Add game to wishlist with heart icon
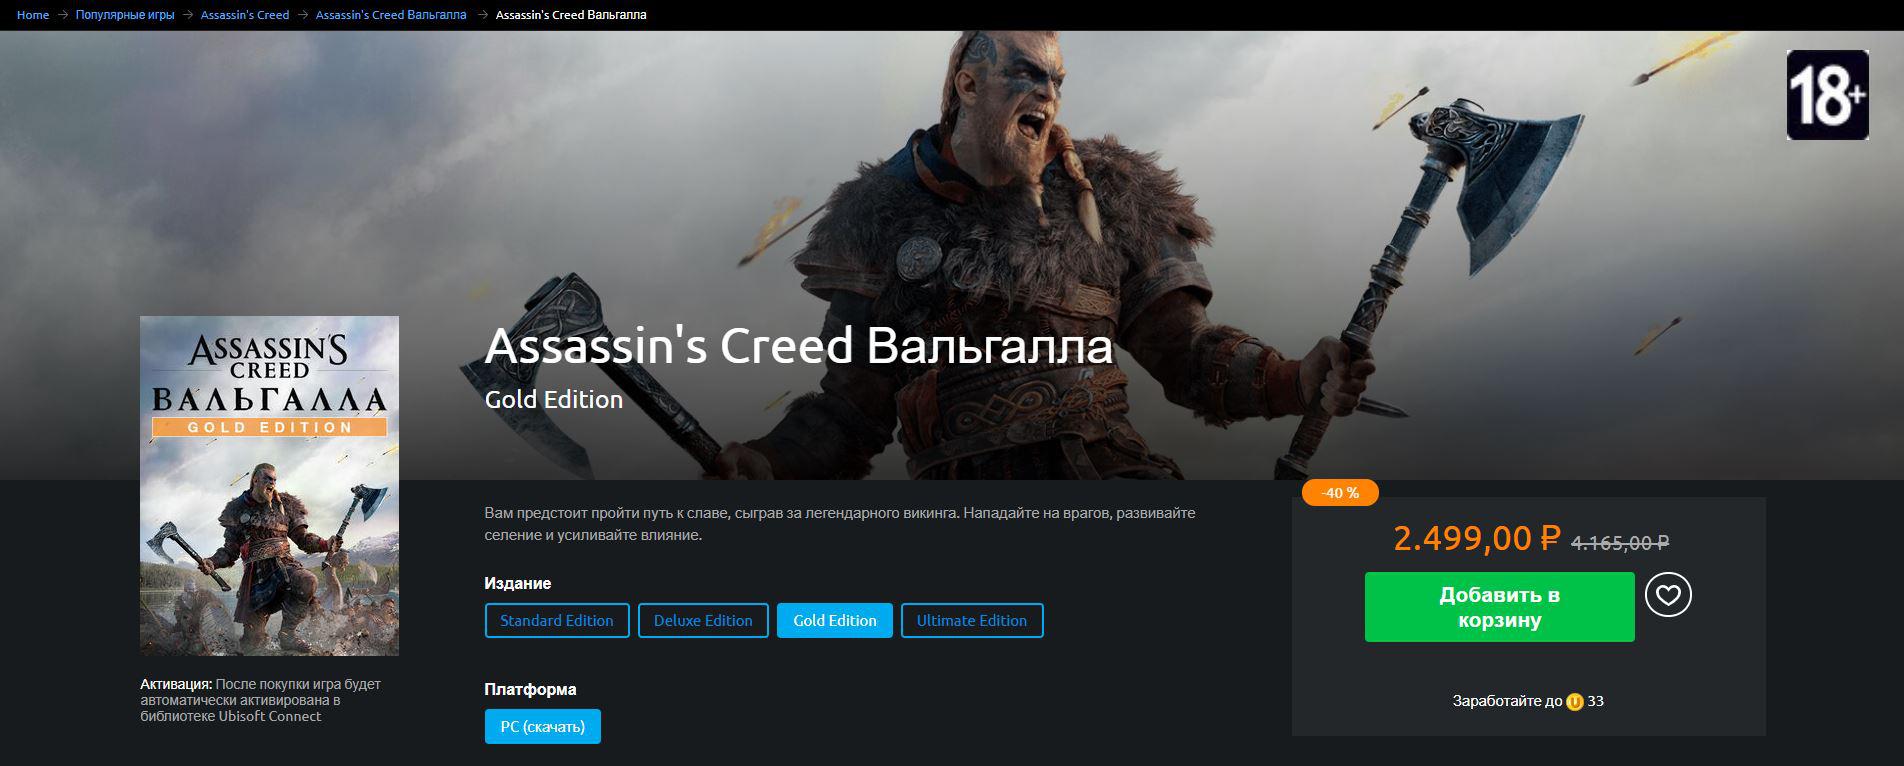The image size is (1904, 766). click(x=1668, y=595)
